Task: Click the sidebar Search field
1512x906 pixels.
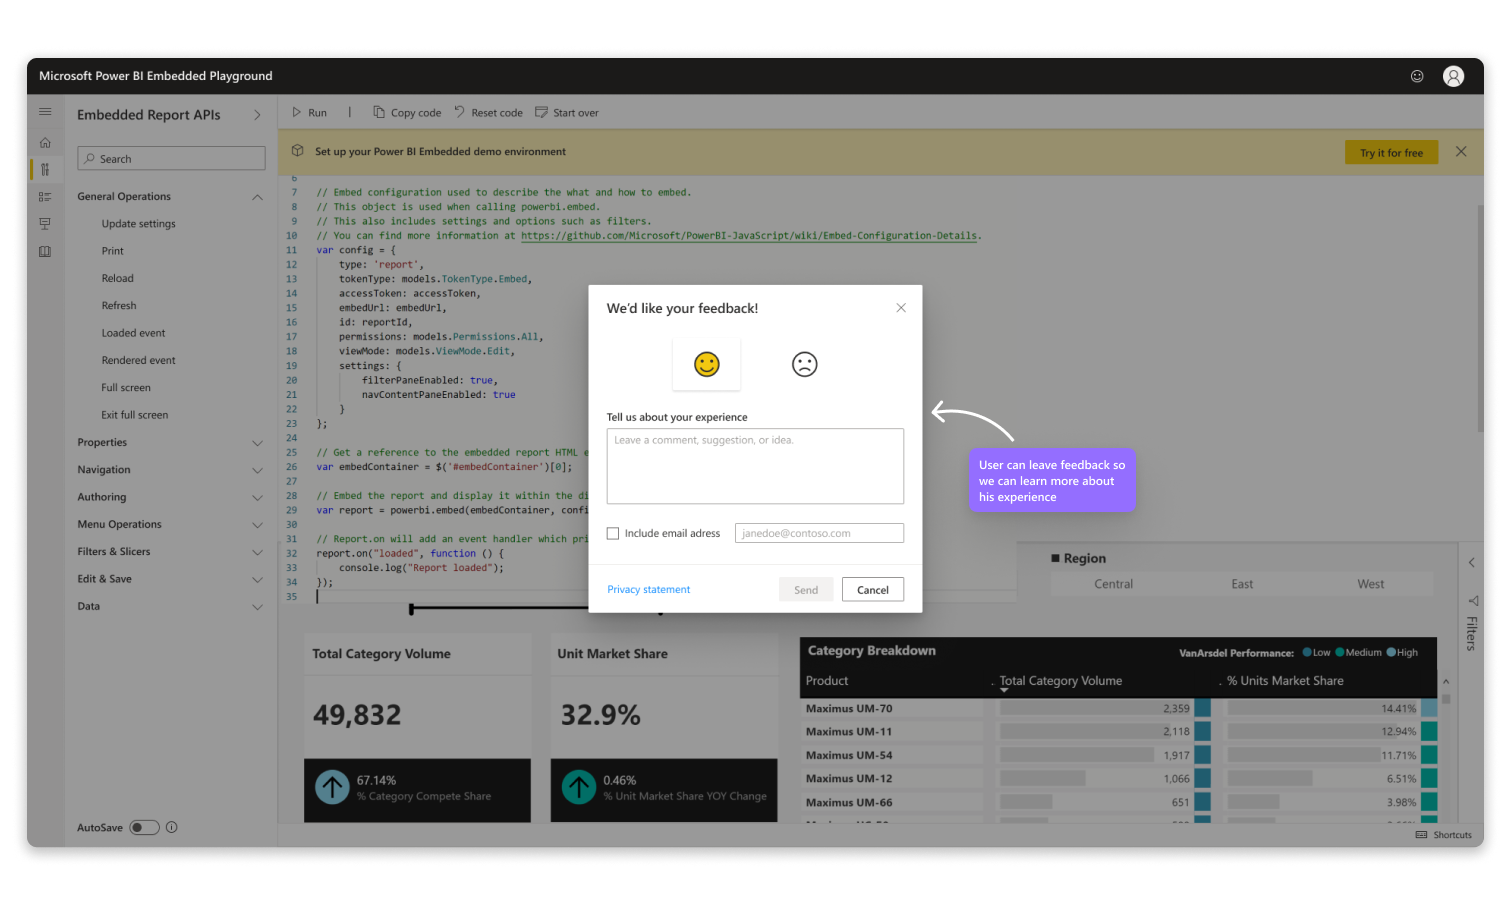Action: (171, 158)
